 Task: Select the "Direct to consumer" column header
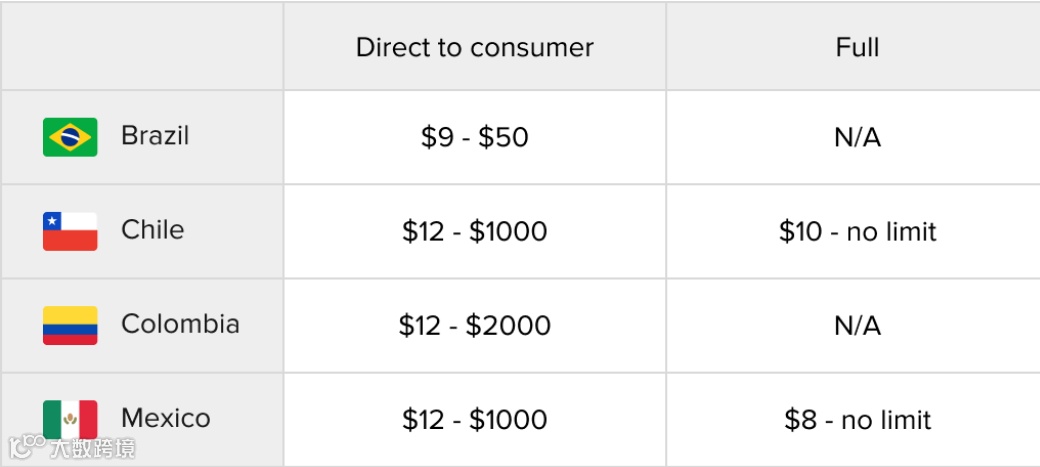474,47
